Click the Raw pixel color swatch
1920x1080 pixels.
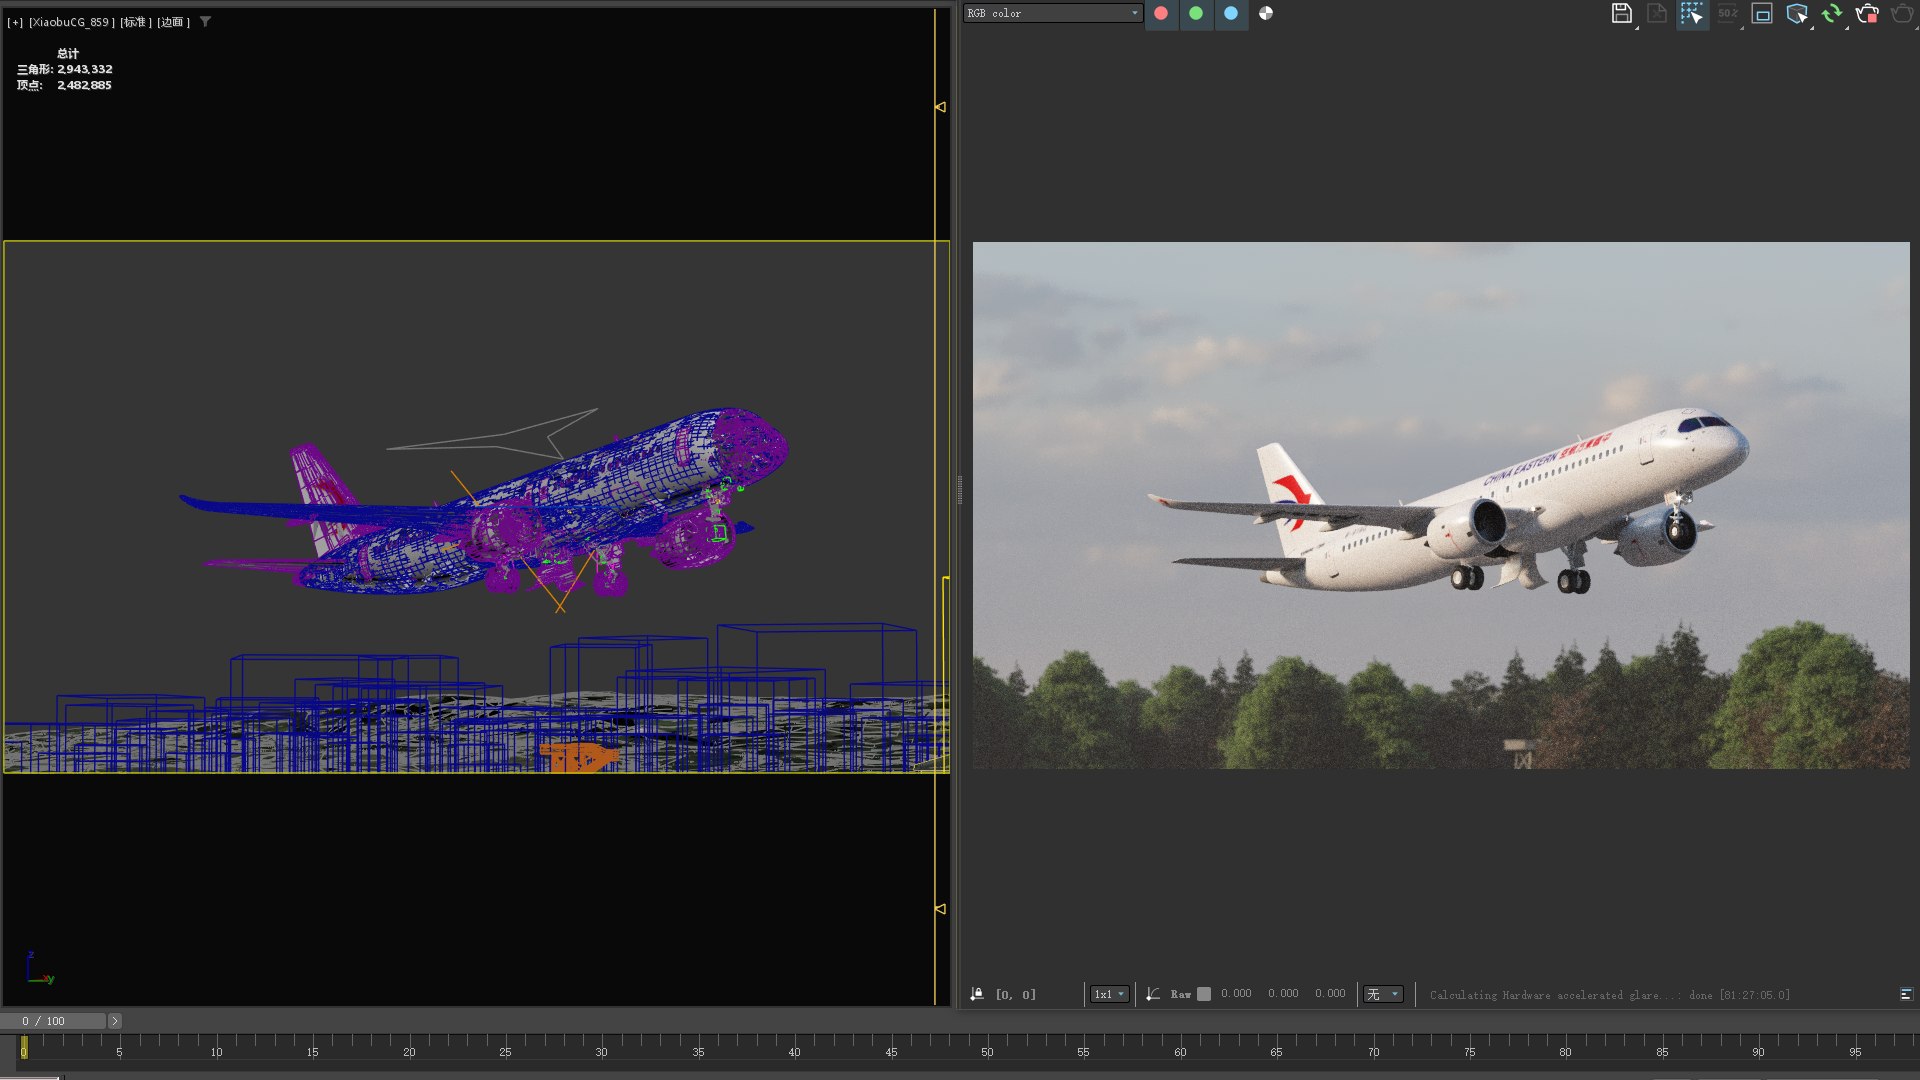click(1204, 994)
